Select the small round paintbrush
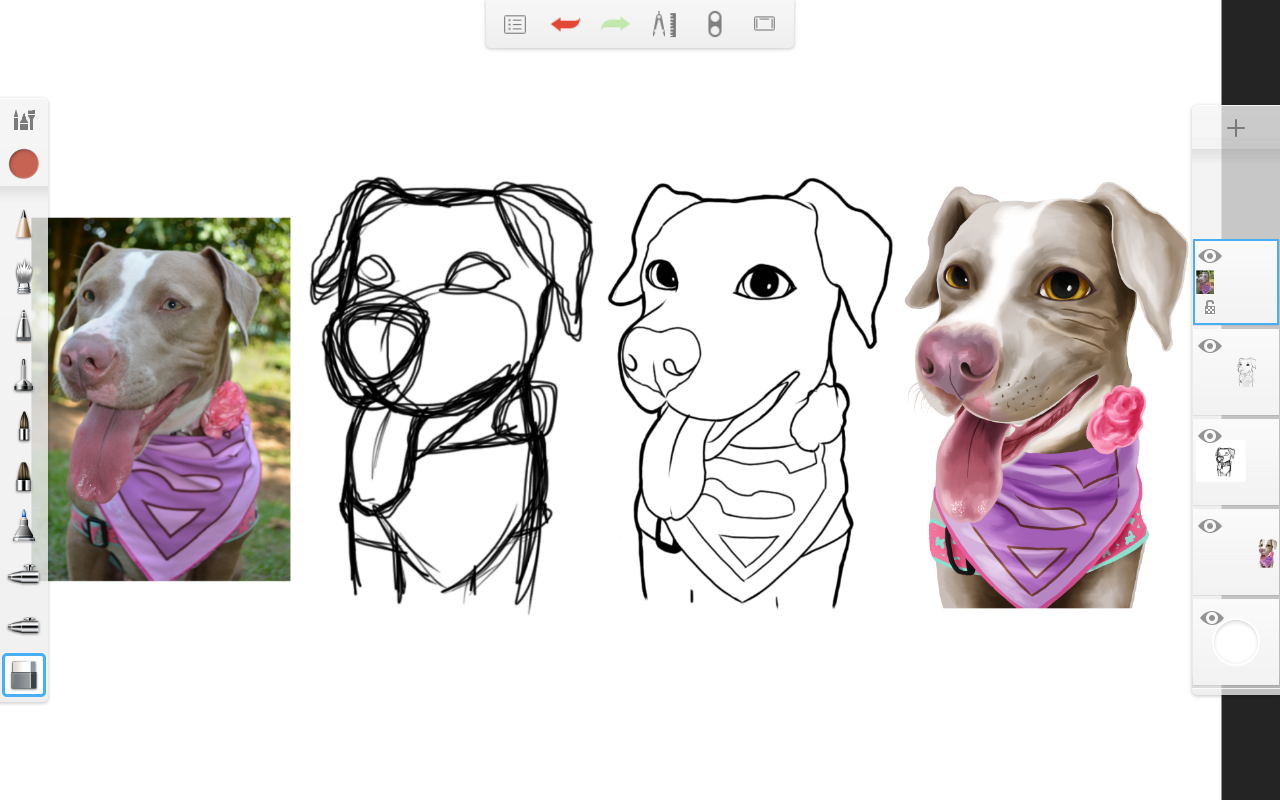The image size is (1280, 800). click(23, 426)
